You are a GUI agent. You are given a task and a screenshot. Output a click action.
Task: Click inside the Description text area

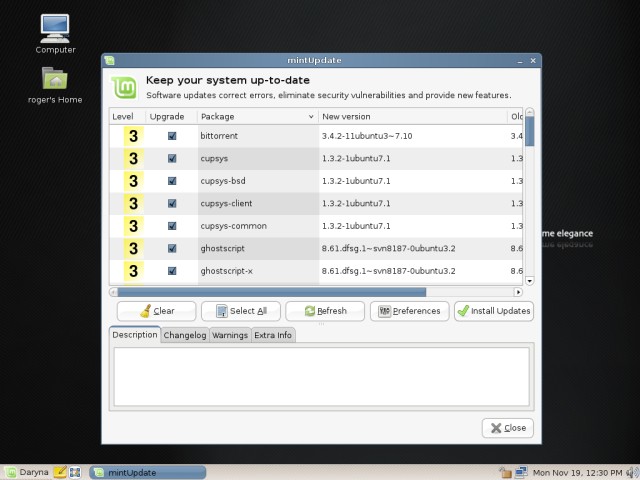(322, 376)
